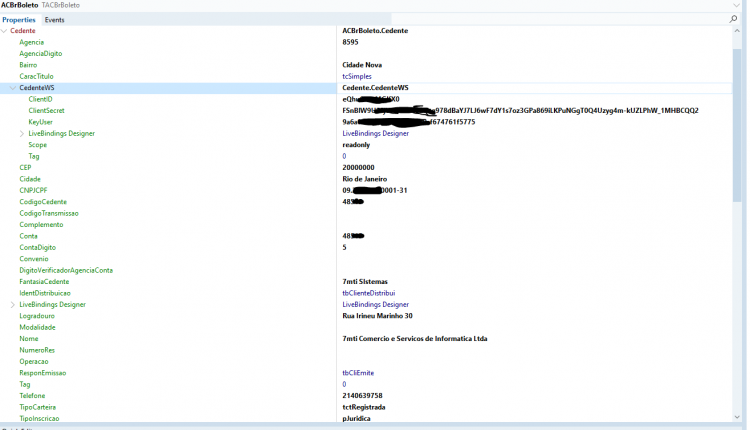Click the scrollbar up arrow

pos(737,31)
